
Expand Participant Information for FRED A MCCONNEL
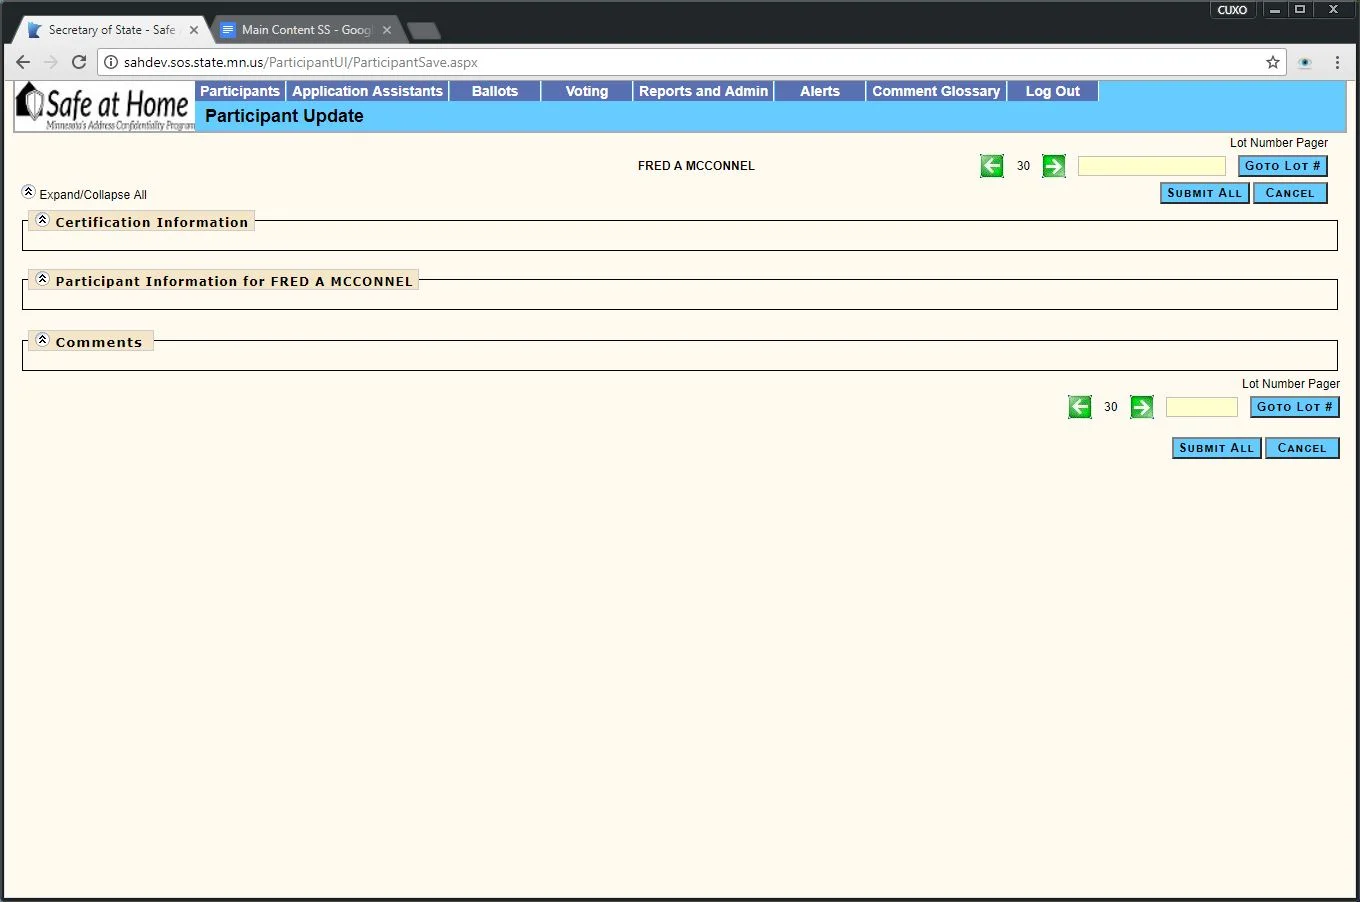point(42,279)
